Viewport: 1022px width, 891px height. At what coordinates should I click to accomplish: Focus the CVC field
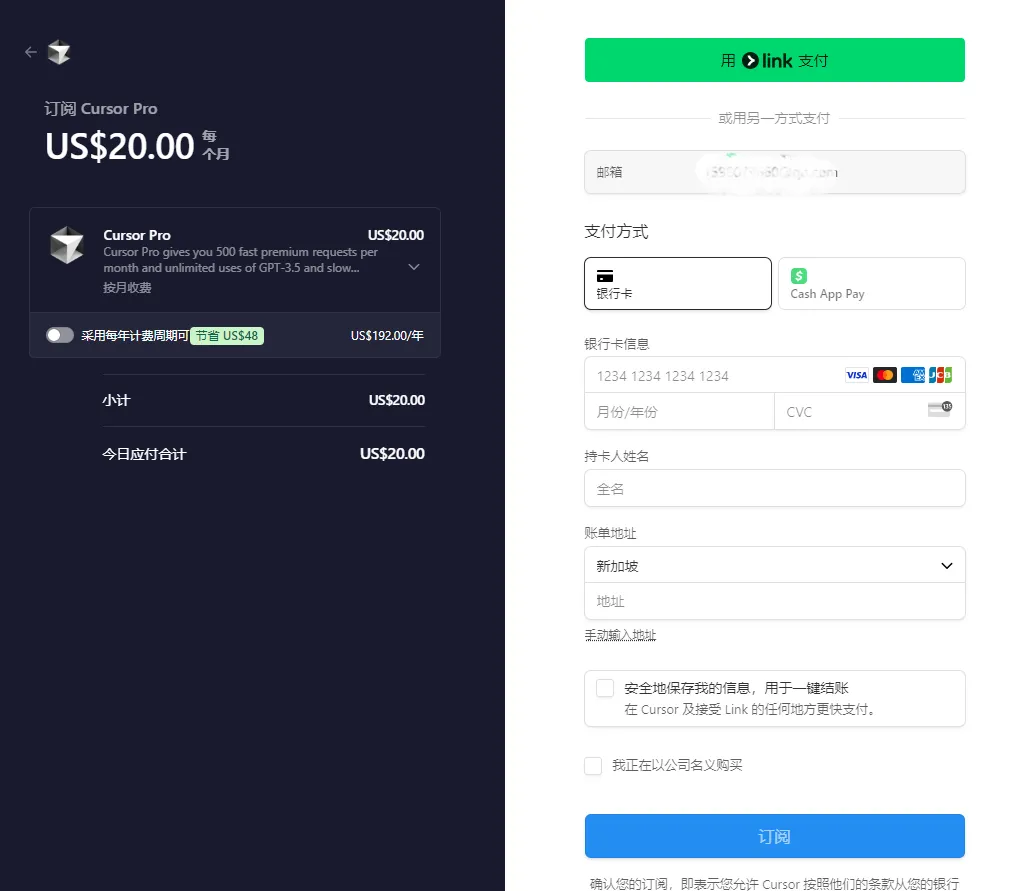869,412
